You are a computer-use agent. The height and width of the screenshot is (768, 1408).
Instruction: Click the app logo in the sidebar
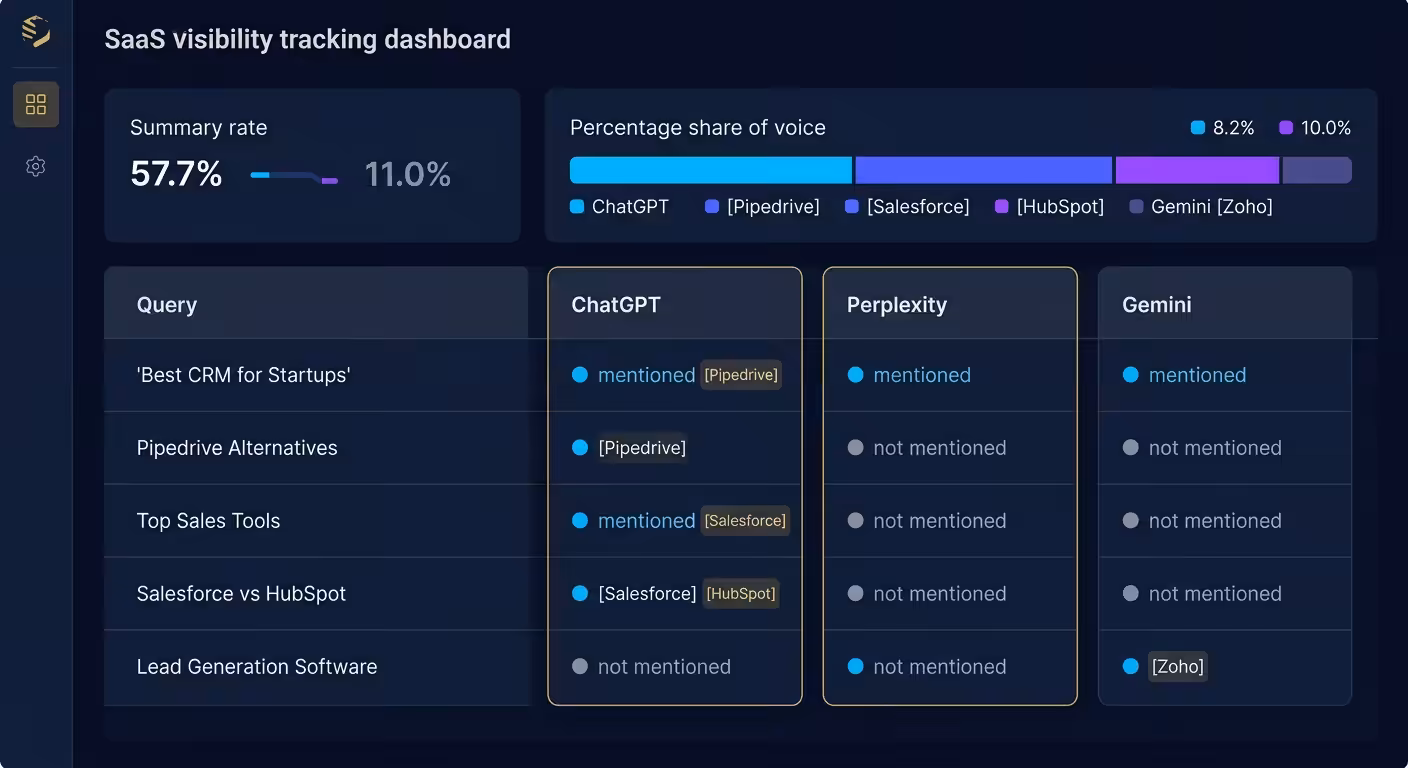(x=36, y=32)
